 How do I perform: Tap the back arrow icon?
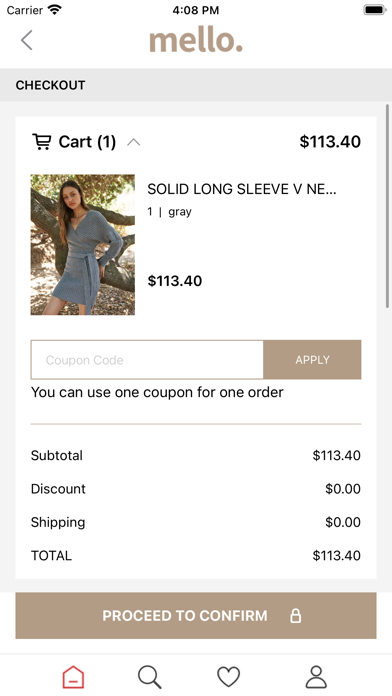(x=27, y=40)
